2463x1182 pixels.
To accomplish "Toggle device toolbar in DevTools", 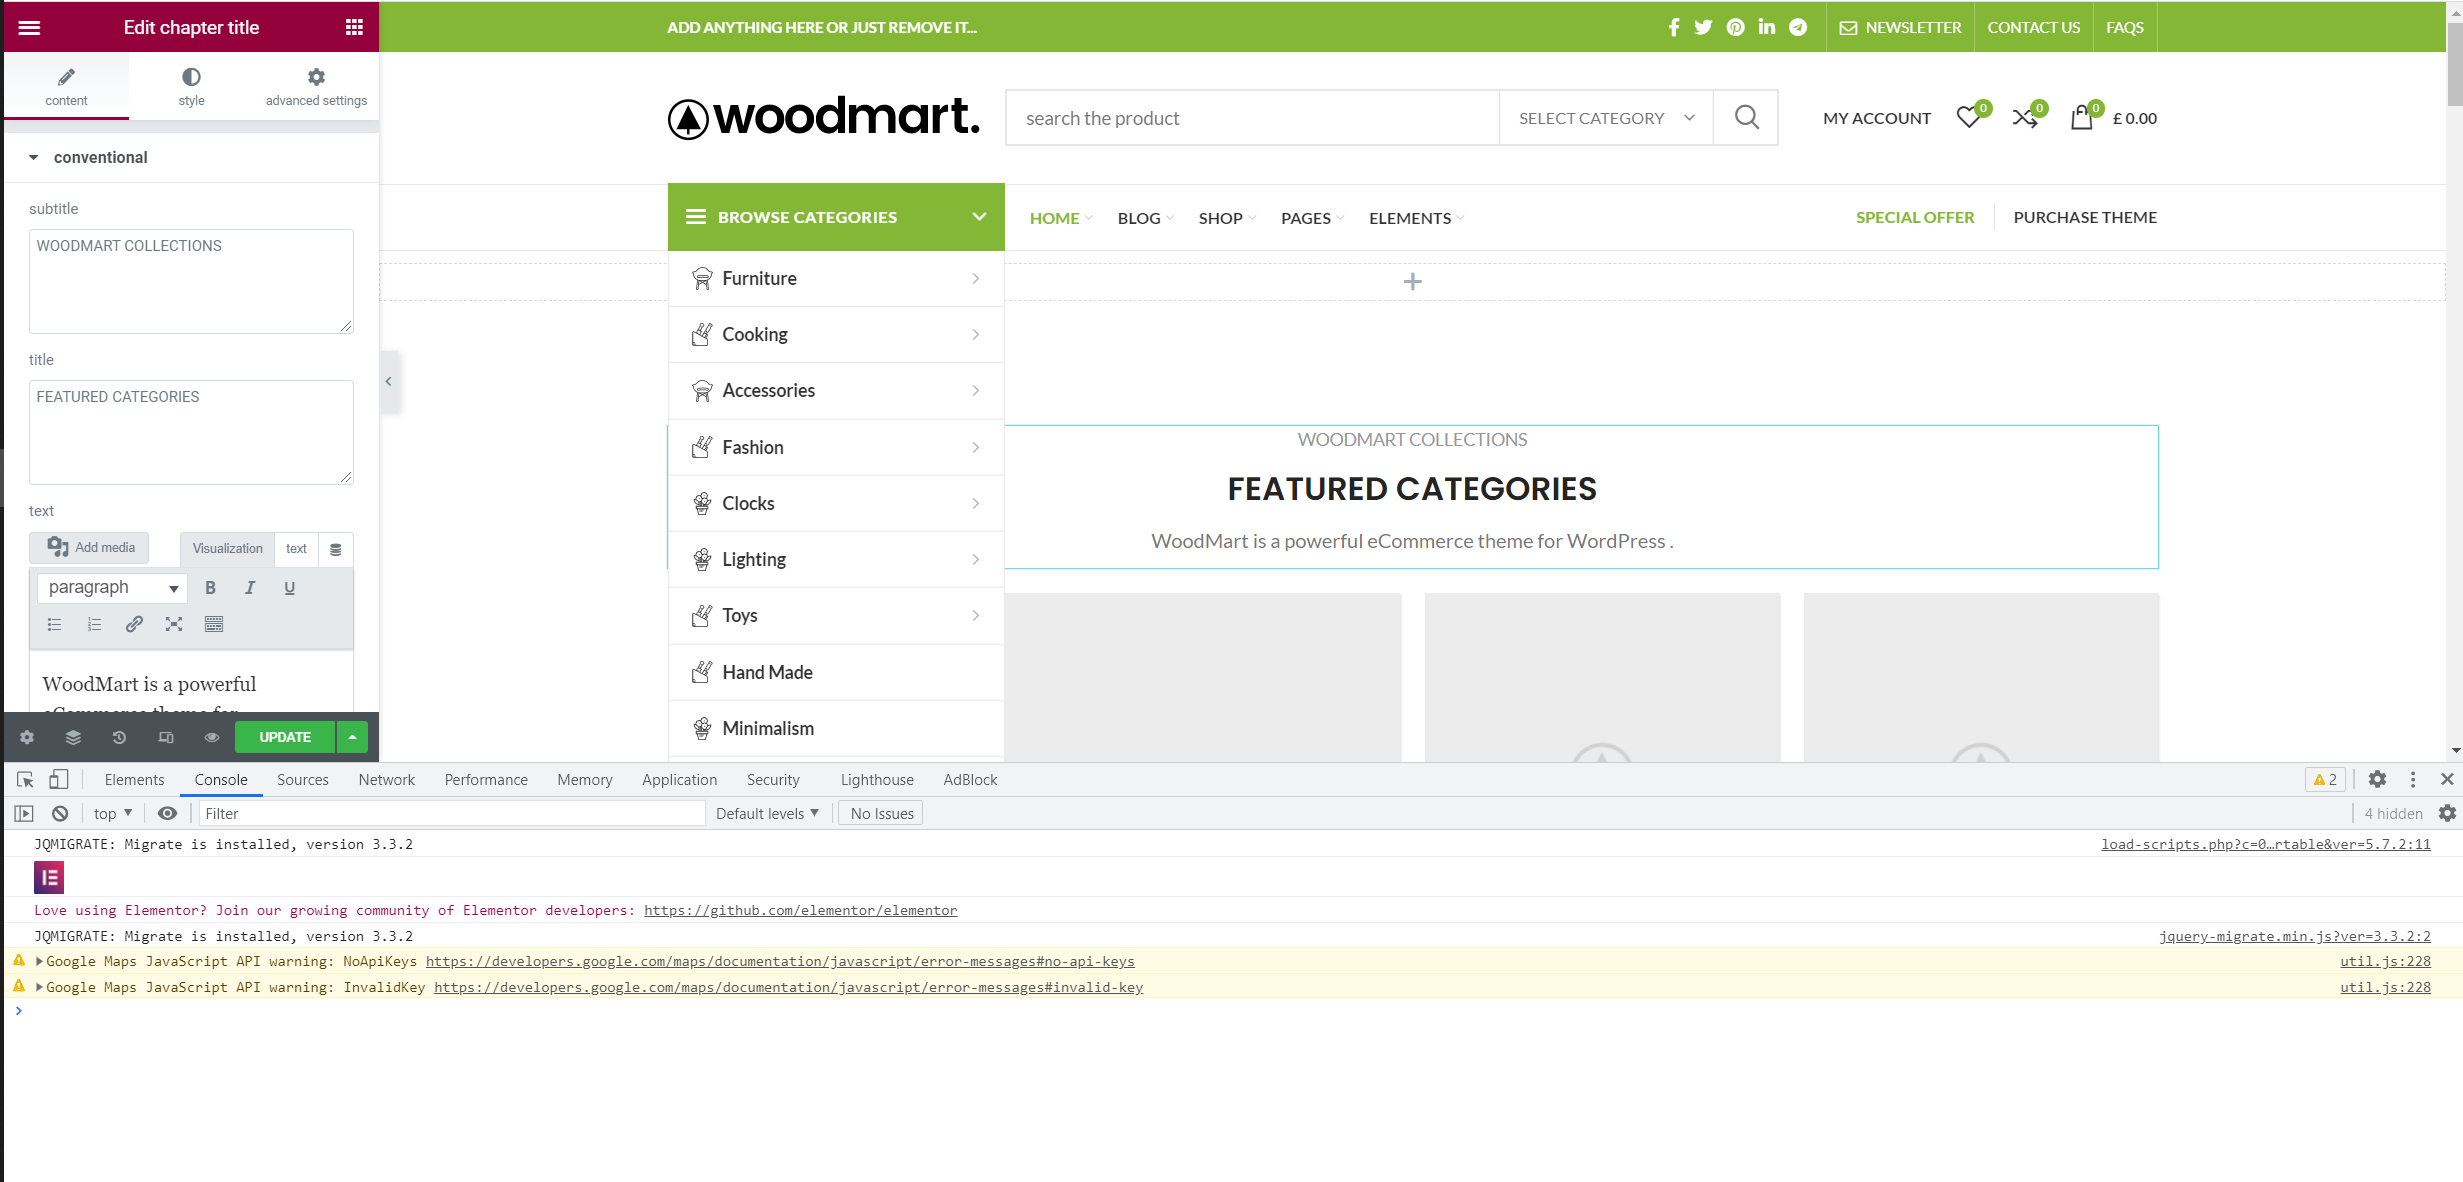I will coord(59,779).
